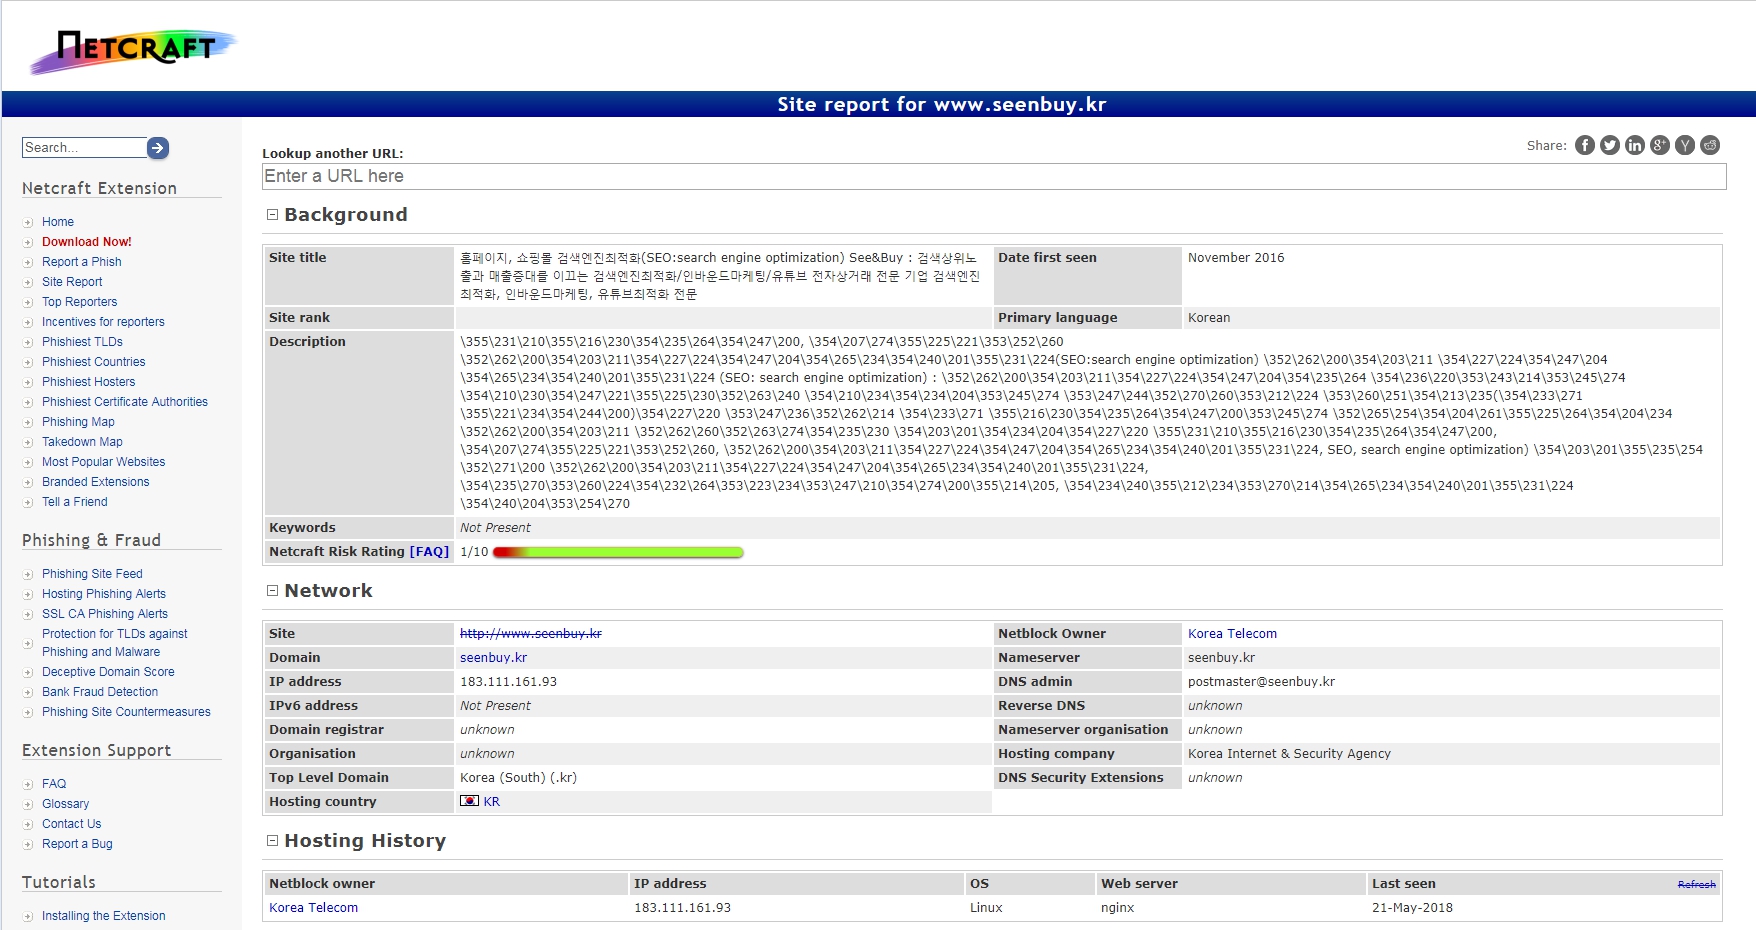Click the South Korea flag icon
The image size is (1756, 930).
pos(469,801)
